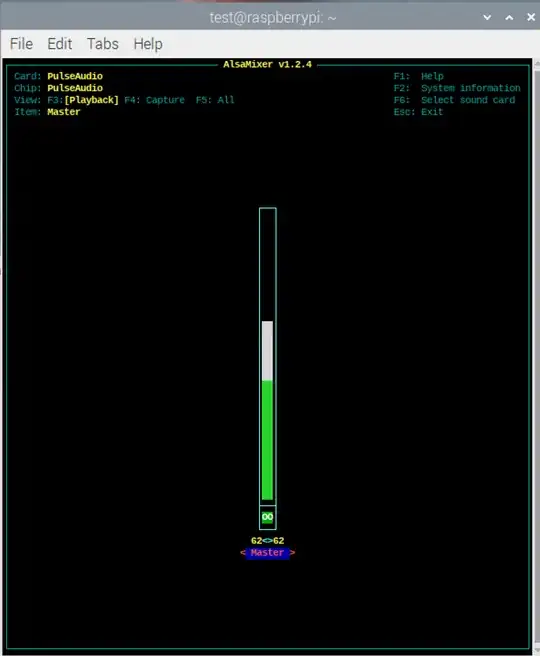The image size is (540, 656).
Task: Click the Chip PulseAudio value
Action: coord(75,88)
